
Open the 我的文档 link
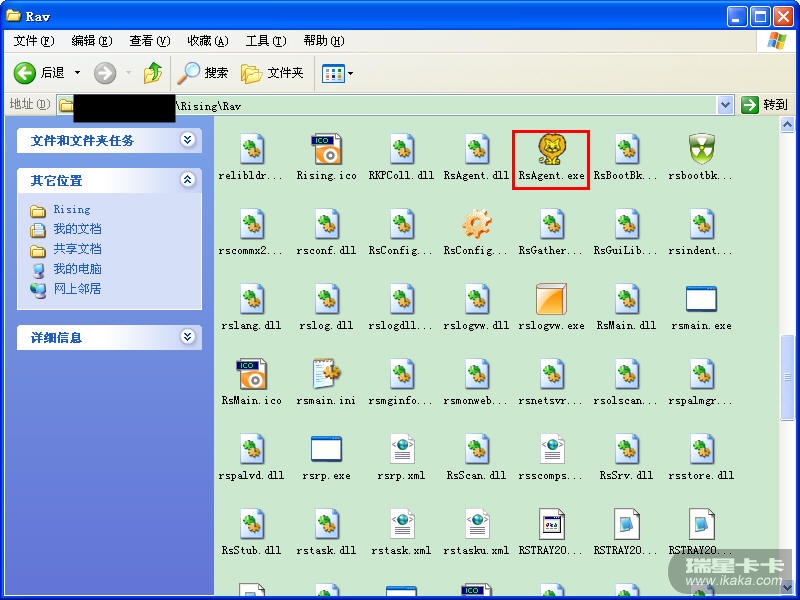[66, 229]
